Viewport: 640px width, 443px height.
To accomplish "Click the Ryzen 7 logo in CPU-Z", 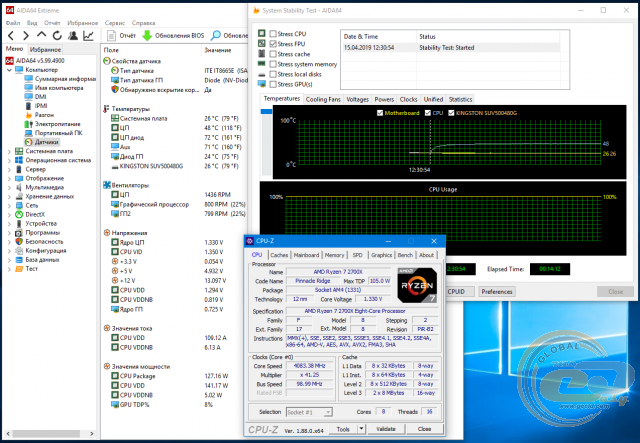I will [417, 285].
